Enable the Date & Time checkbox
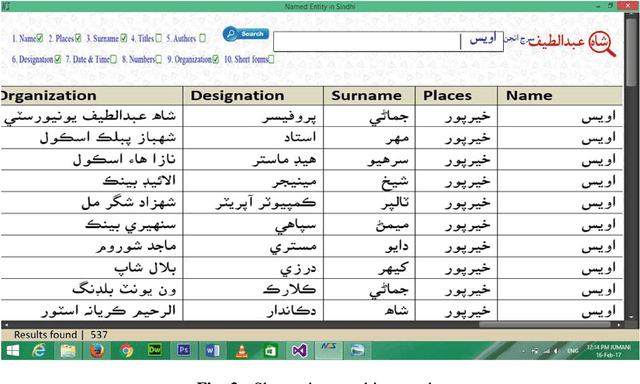 [113, 59]
